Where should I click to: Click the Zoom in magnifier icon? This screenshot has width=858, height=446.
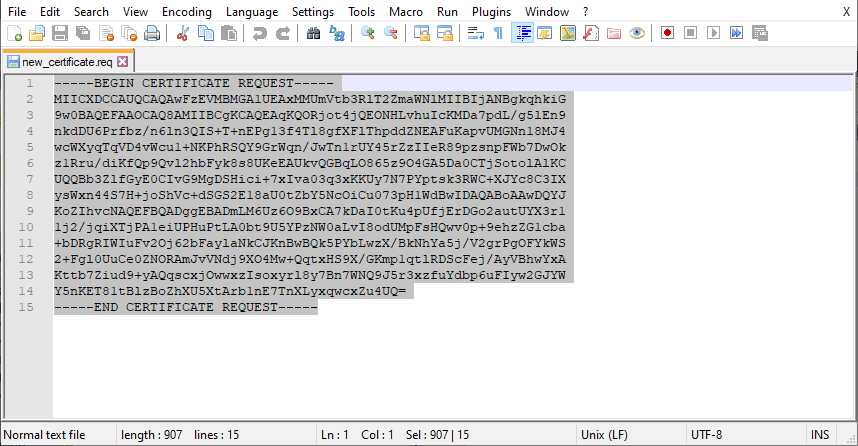tap(368, 33)
